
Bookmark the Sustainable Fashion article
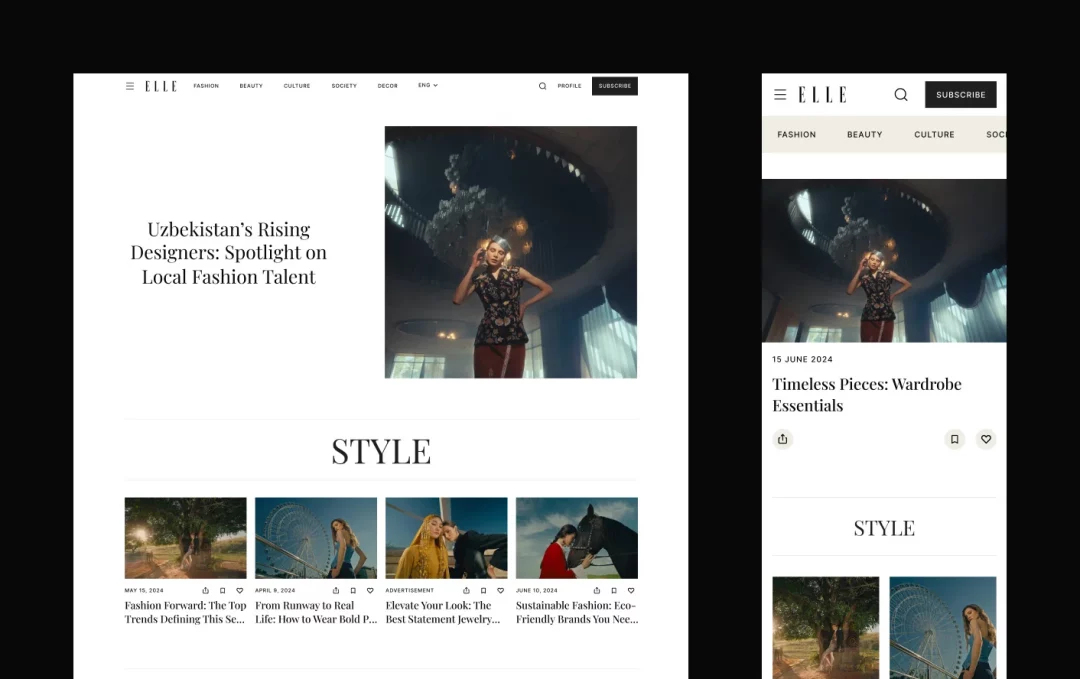coord(614,590)
